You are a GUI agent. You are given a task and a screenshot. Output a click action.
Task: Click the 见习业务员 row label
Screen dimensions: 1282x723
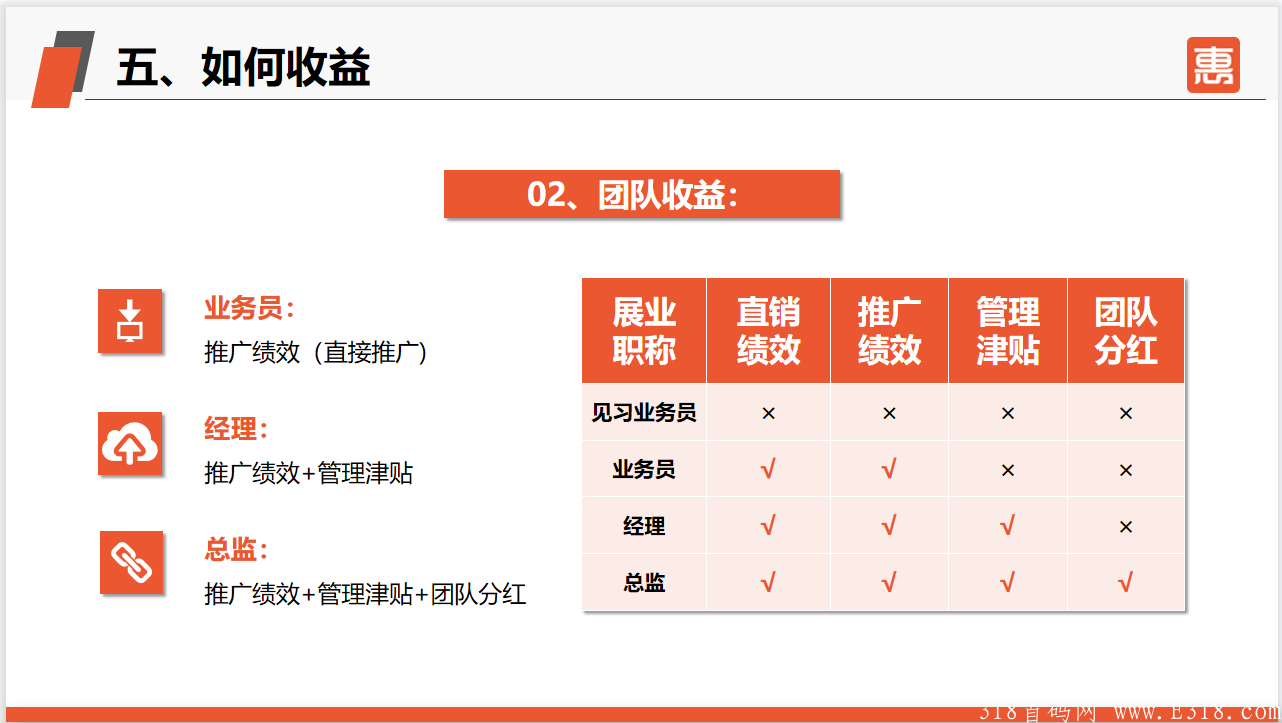644,412
